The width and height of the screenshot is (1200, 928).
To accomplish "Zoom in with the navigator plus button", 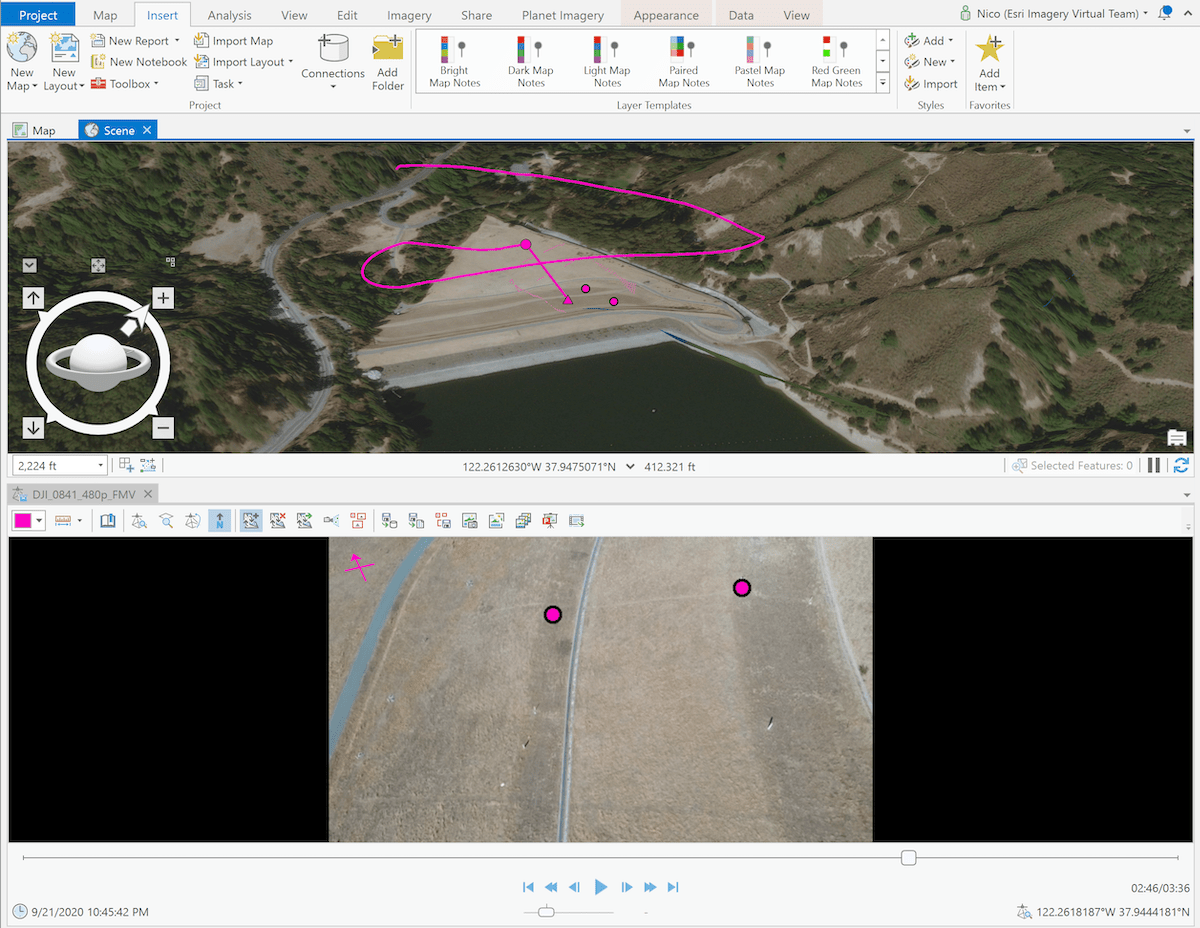I will pos(163,297).
